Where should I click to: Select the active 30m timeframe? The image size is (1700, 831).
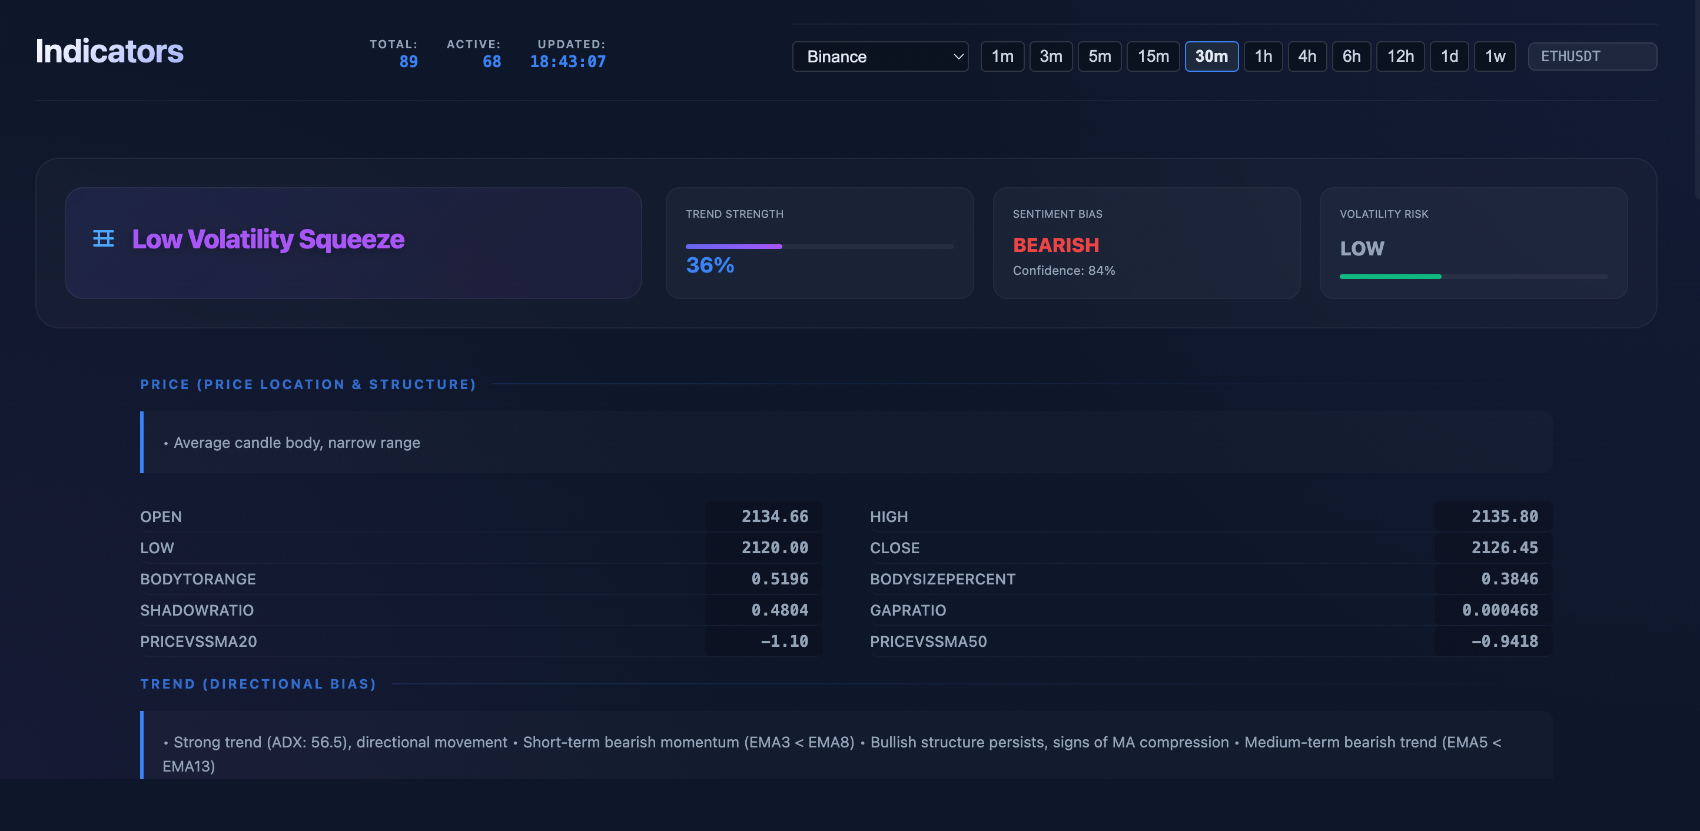point(1211,57)
